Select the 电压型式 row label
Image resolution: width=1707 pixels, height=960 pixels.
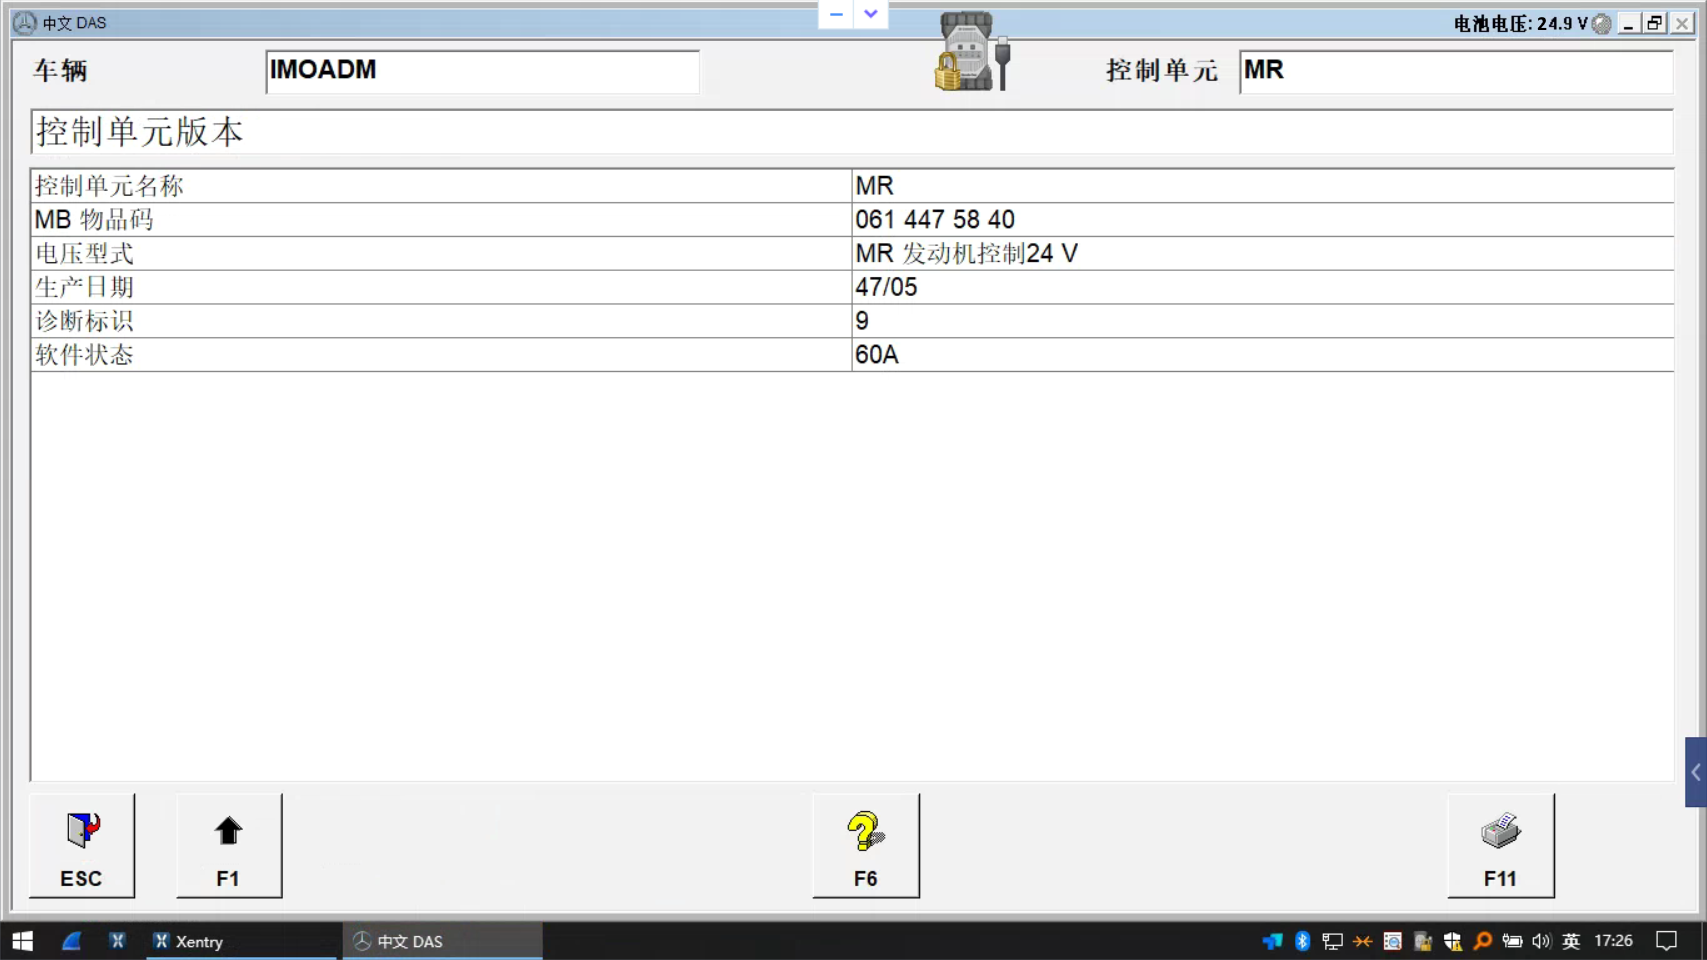(84, 254)
